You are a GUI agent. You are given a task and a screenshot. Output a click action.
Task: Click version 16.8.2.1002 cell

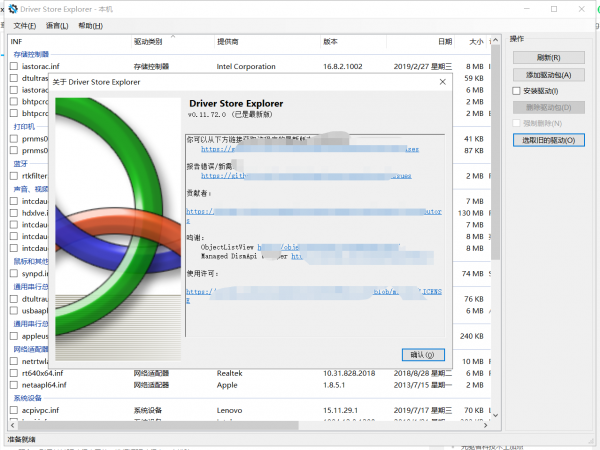tap(342, 66)
